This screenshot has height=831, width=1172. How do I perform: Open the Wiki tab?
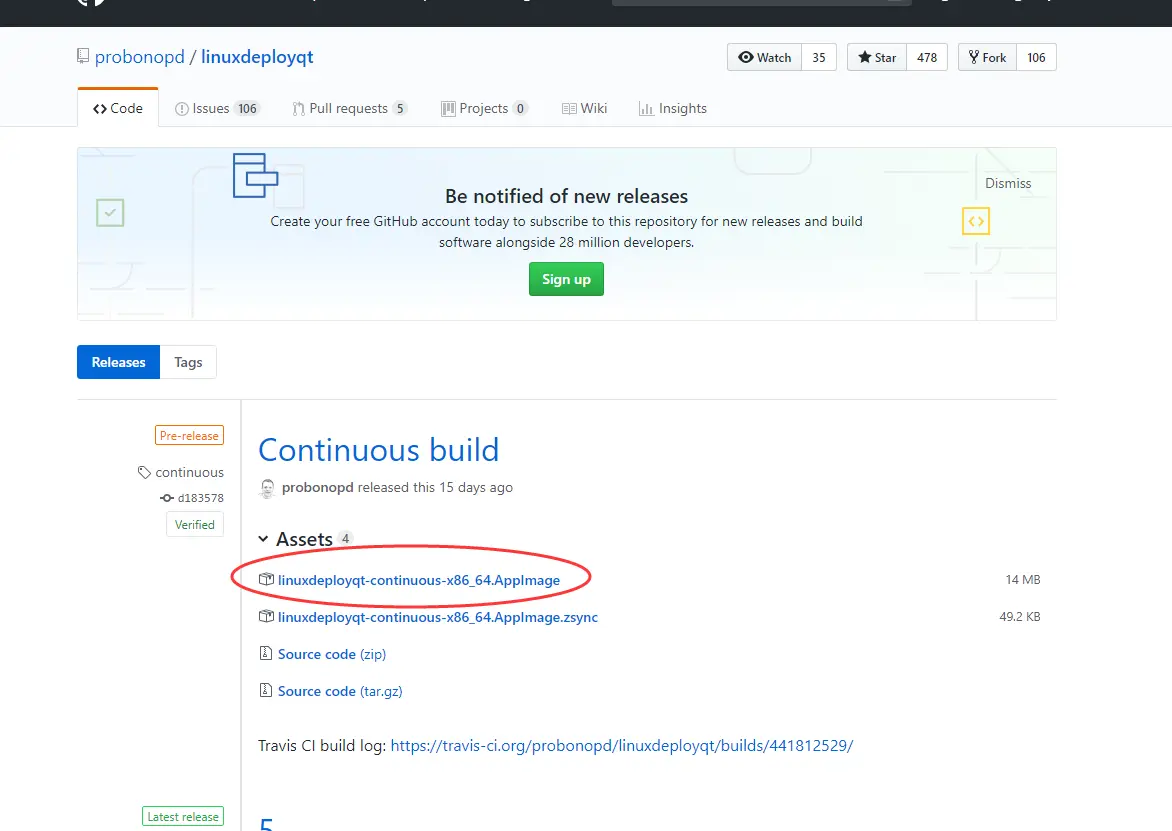tap(585, 108)
